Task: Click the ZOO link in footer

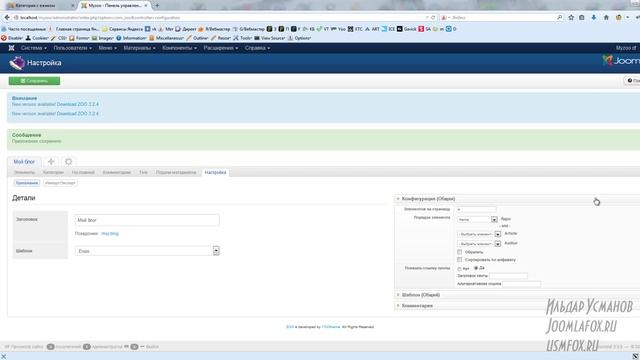Action: pyautogui.click(x=289, y=327)
